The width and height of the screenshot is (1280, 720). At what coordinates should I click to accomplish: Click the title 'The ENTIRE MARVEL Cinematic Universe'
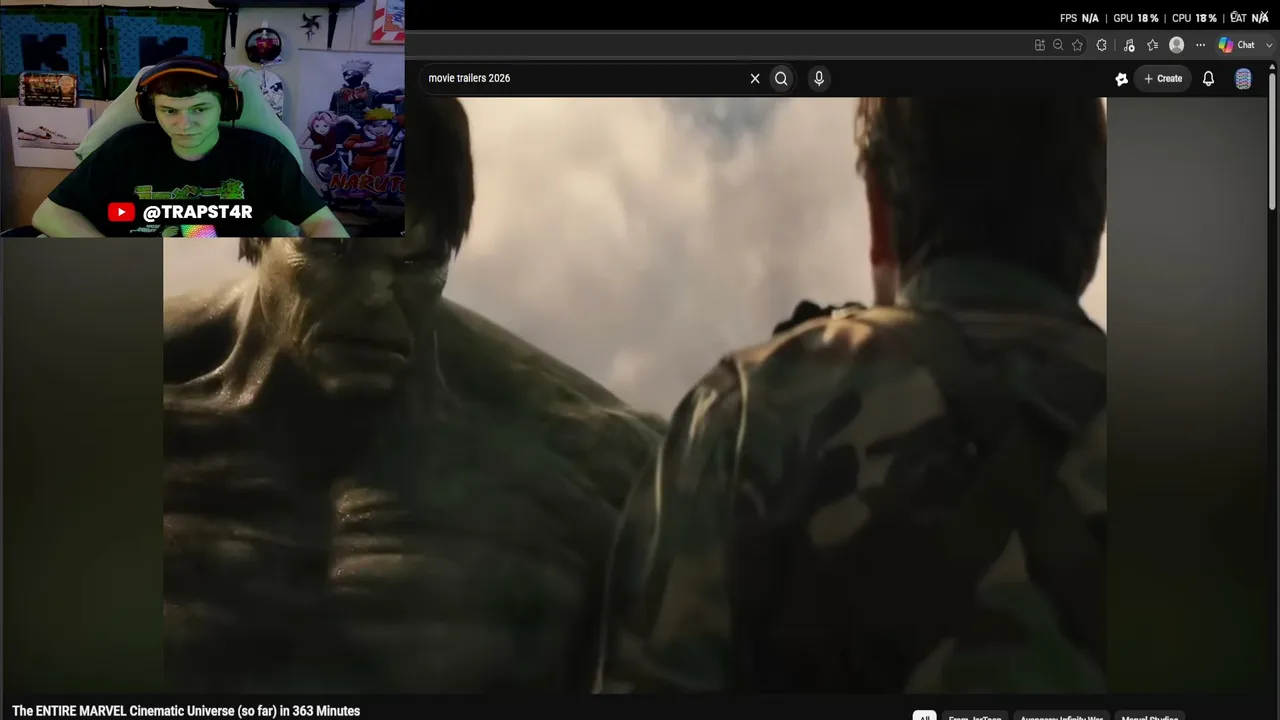(186, 711)
